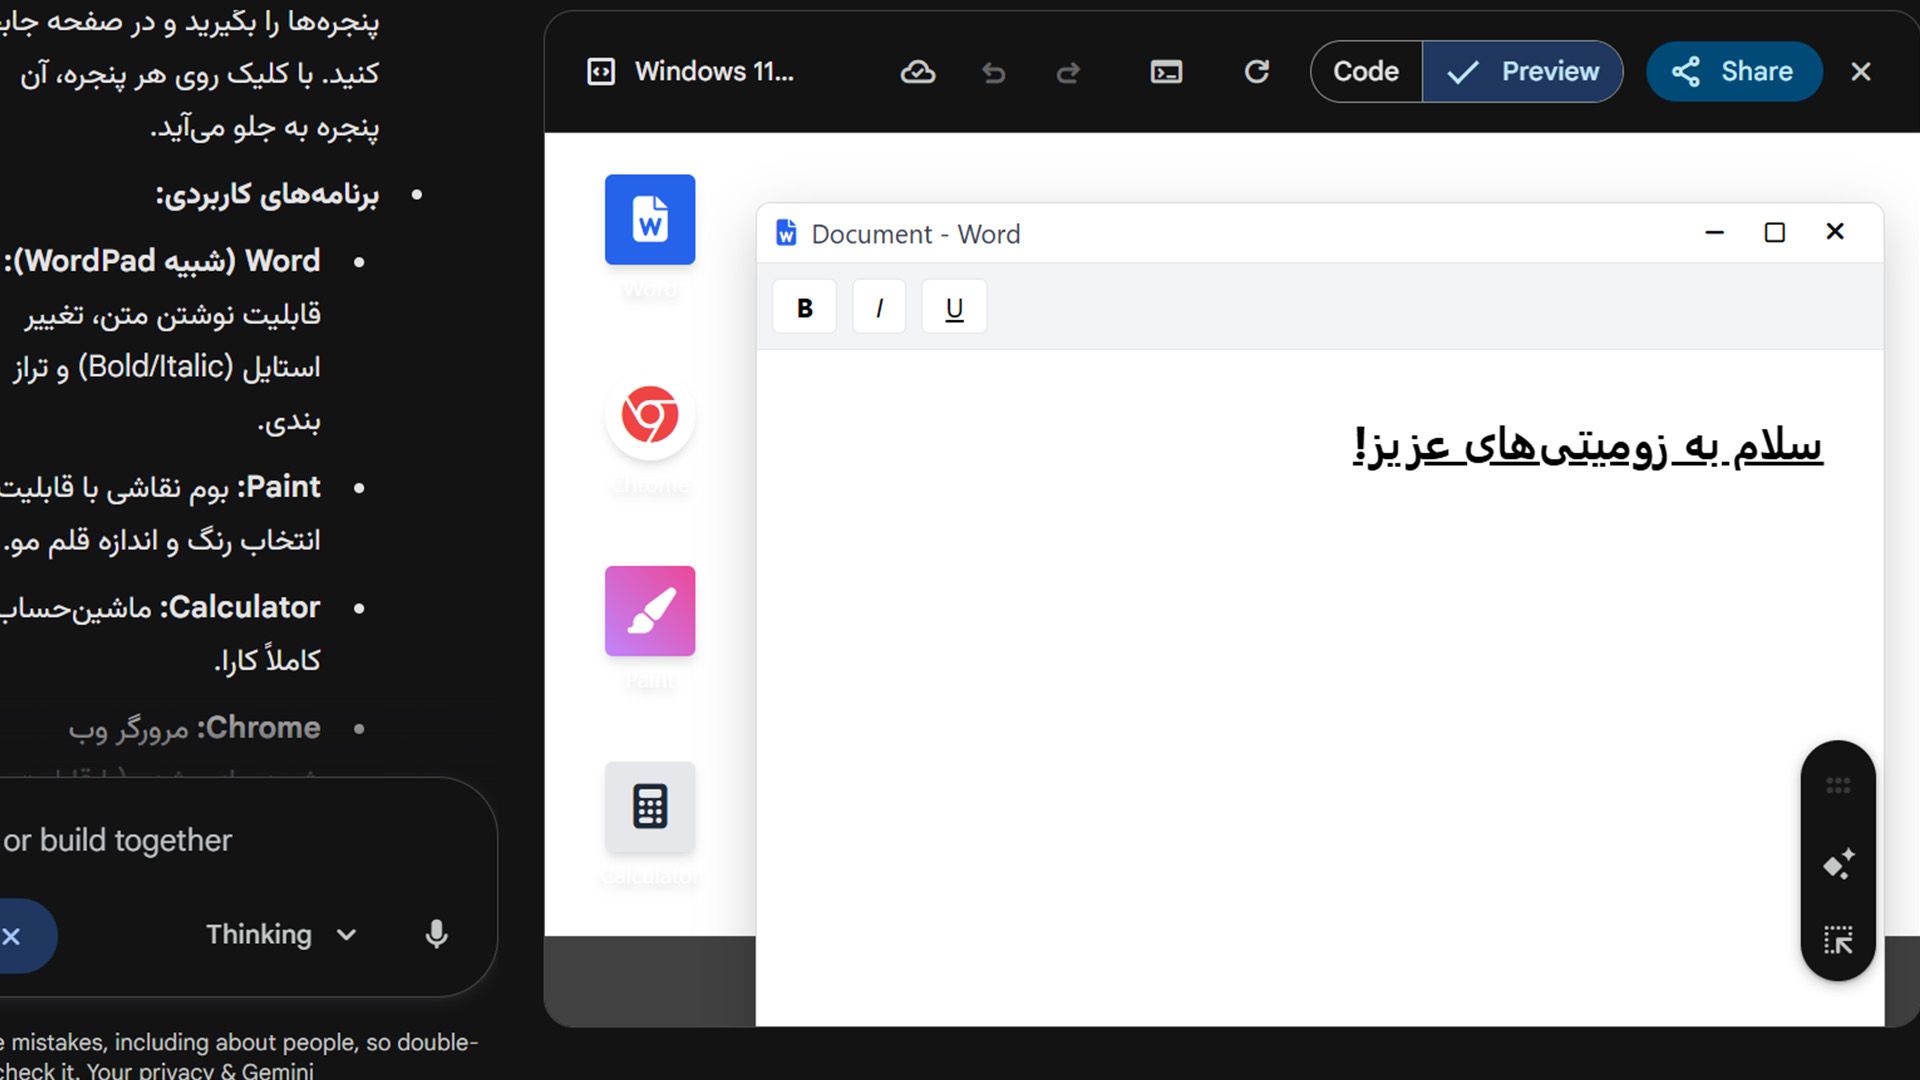The image size is (1920, 1080).
Task: Select the Preview tab
Action: tap(1522, 71)
